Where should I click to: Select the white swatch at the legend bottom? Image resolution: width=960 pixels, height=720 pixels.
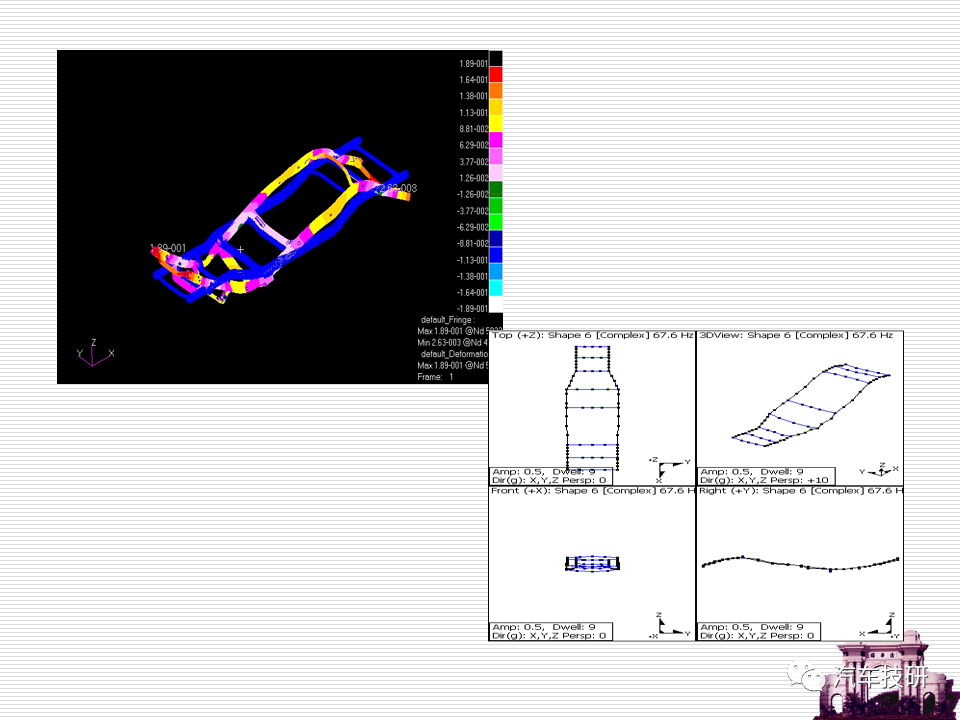pos(496,304)
